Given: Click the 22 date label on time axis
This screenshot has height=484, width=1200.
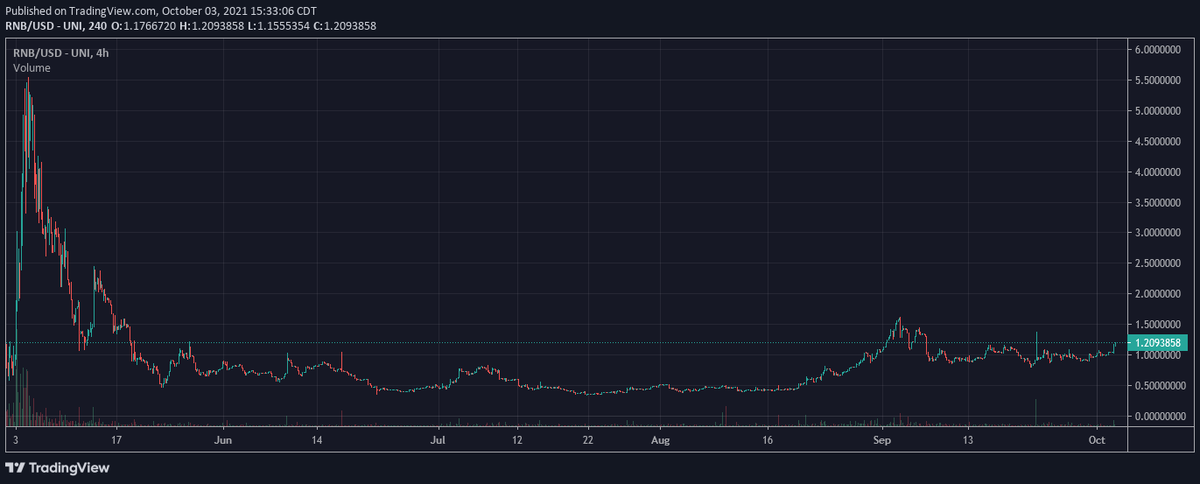Looking at the screenshot, I should pos(588,439).
